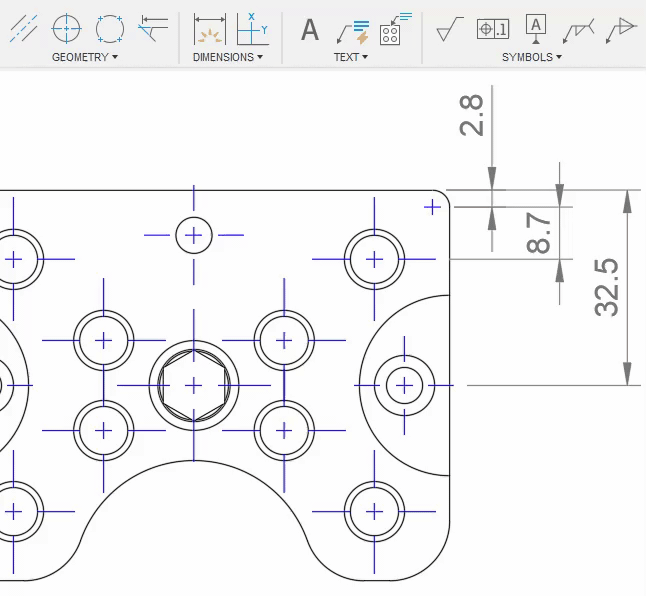Image resolution: width=646 pixels, height=596 pixels.
Task: Expand the DIMENSIONS dropdown menu
Action: (228, 57)
